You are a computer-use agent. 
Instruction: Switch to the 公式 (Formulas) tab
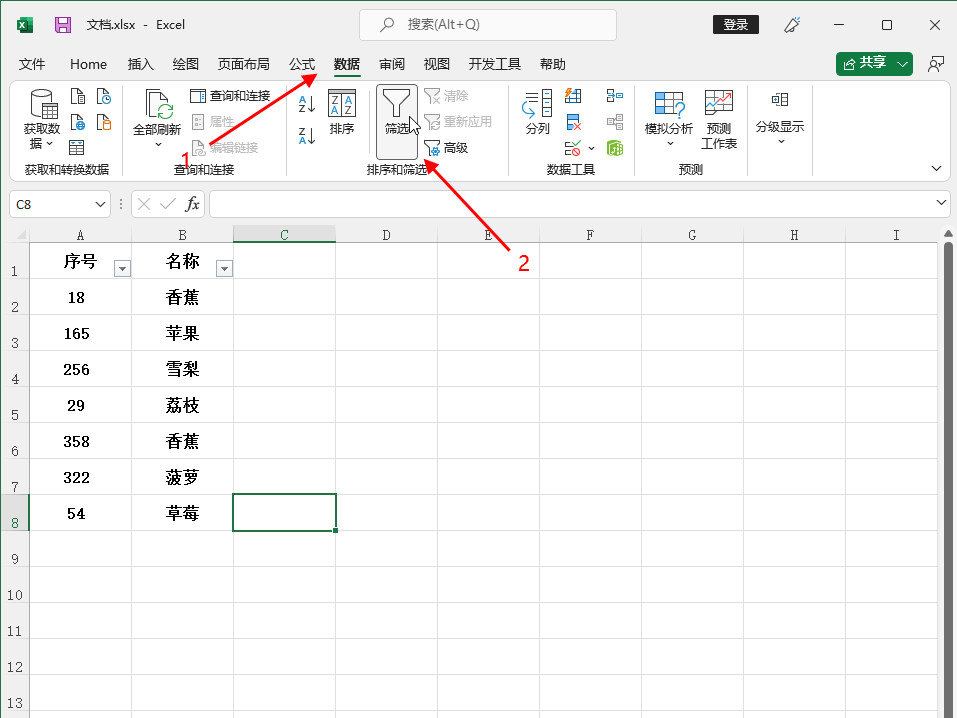[302, 64]
